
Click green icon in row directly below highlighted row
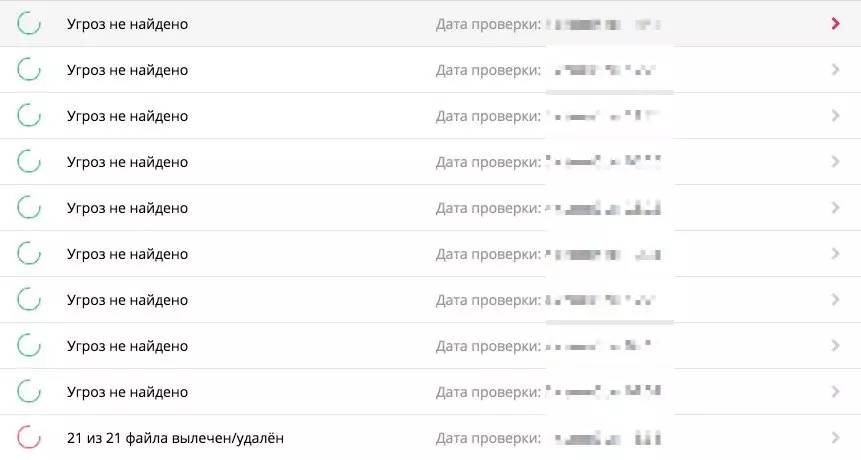tap(29, 70)
